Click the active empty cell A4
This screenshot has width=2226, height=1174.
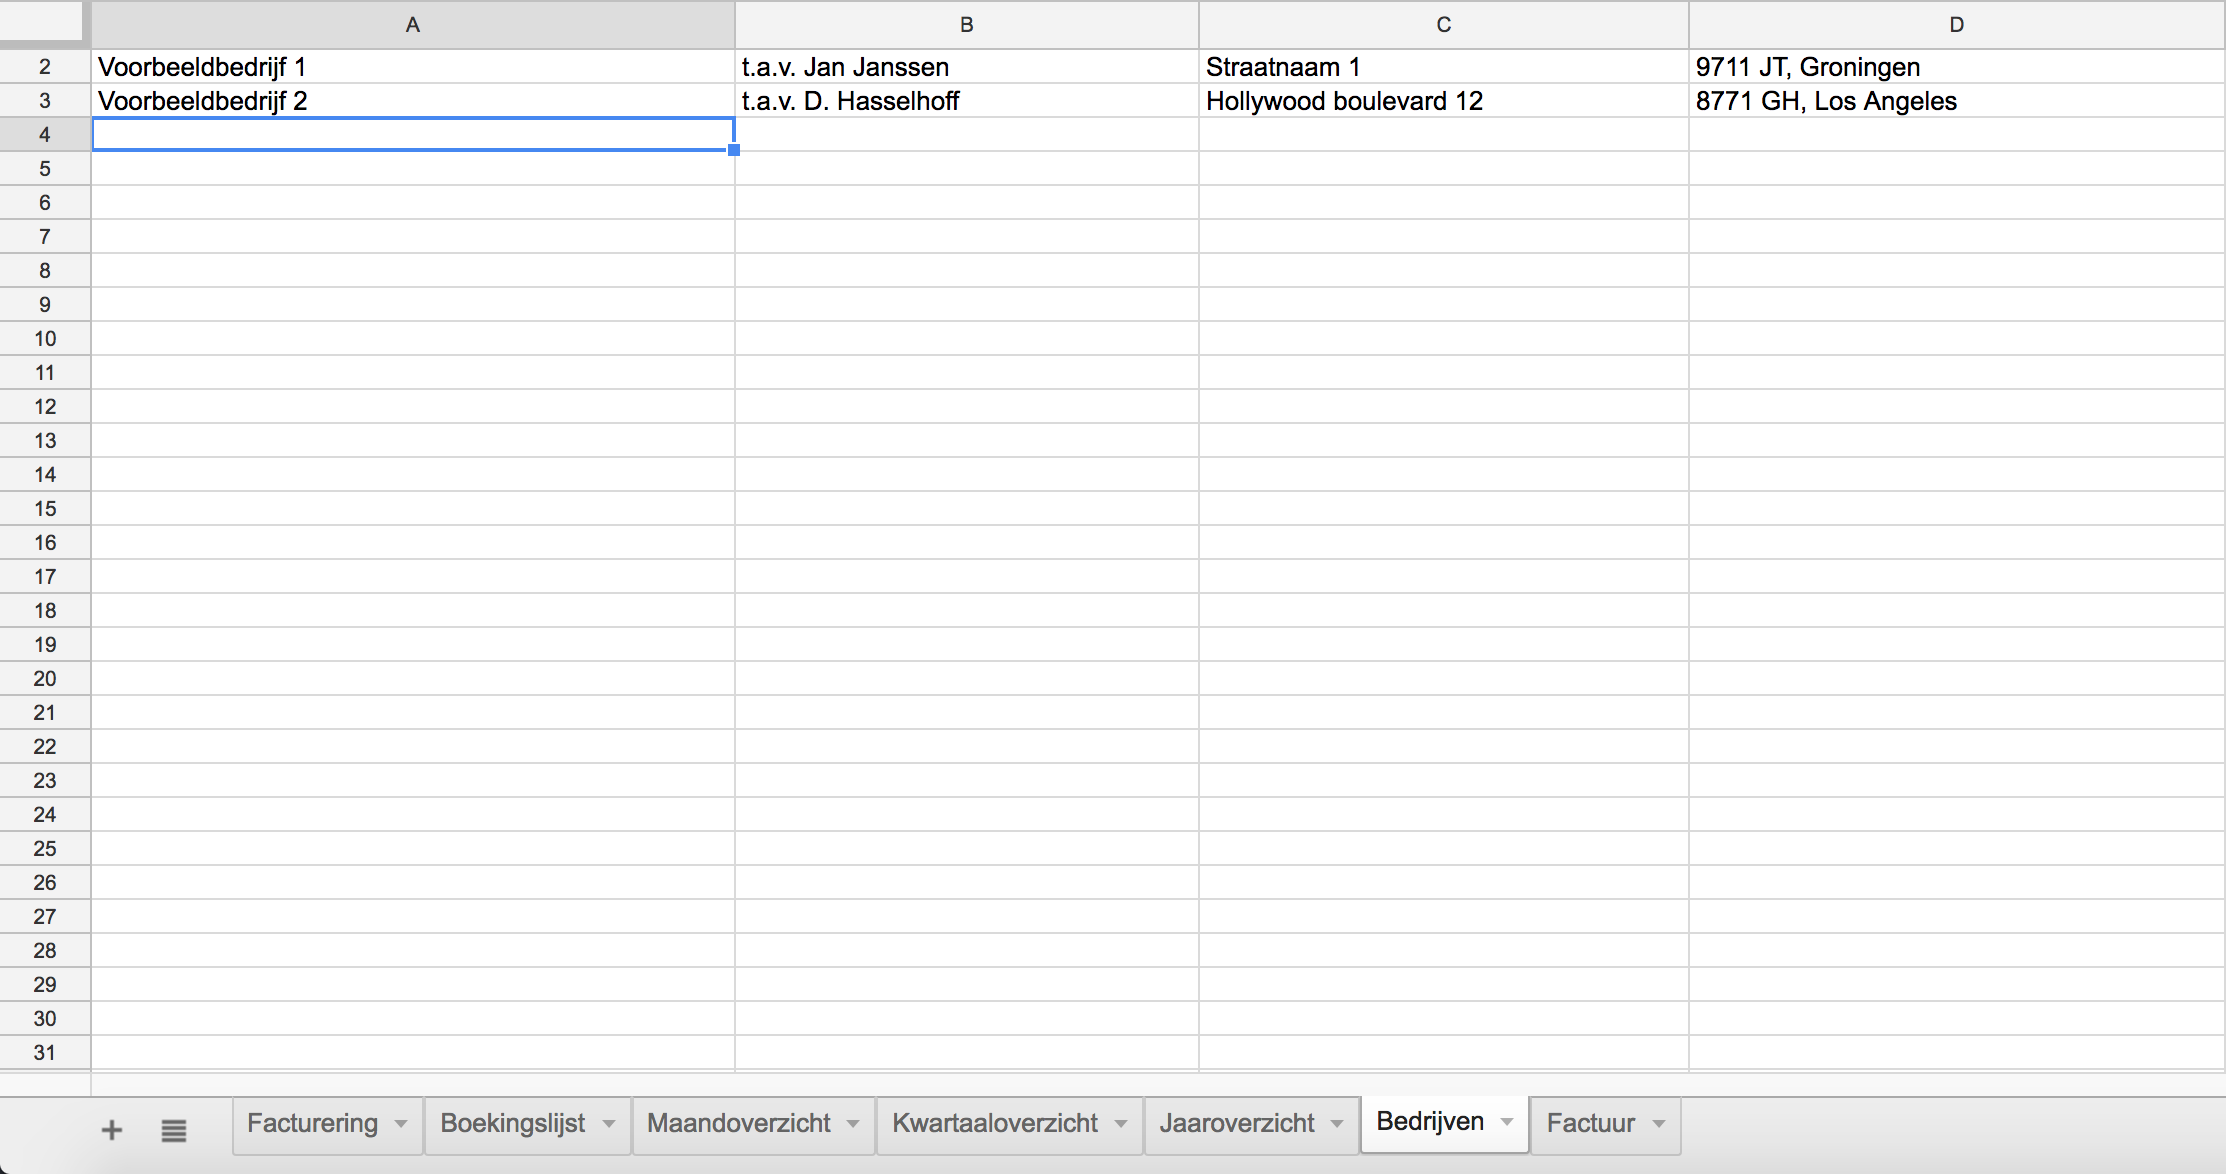coord(413,134)
